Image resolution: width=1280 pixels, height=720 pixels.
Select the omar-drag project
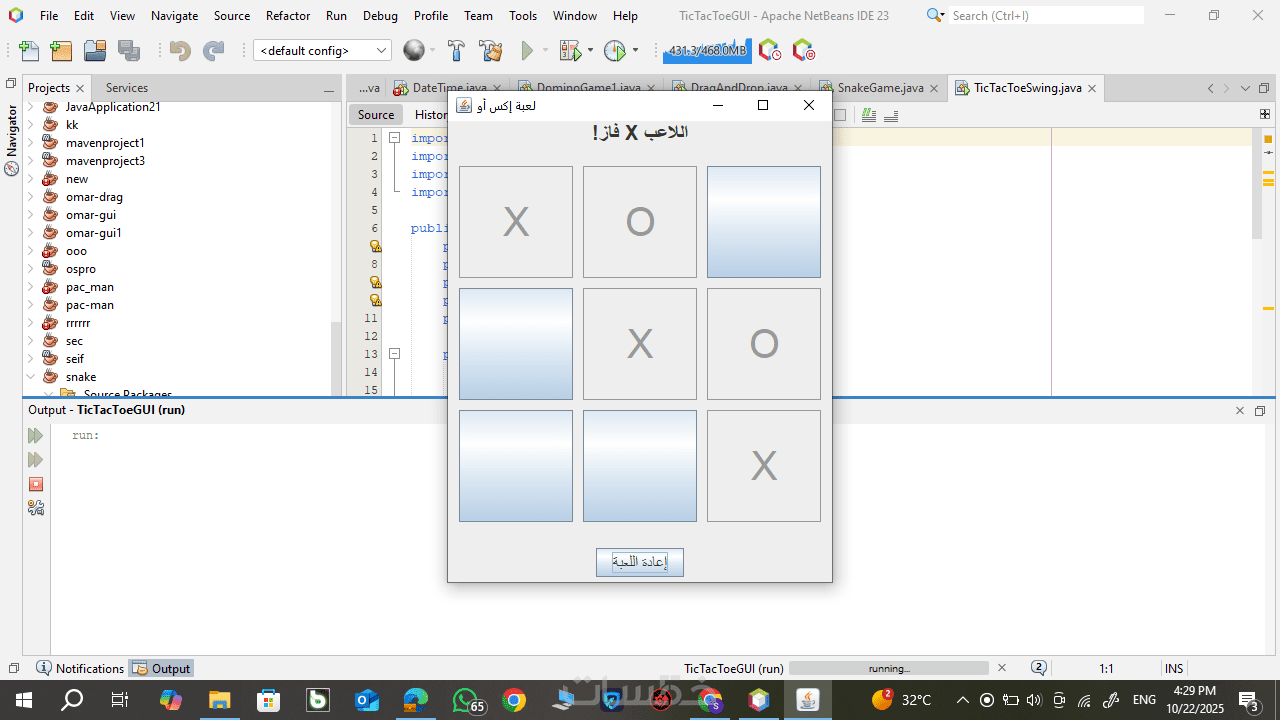(x=94, y=197)
